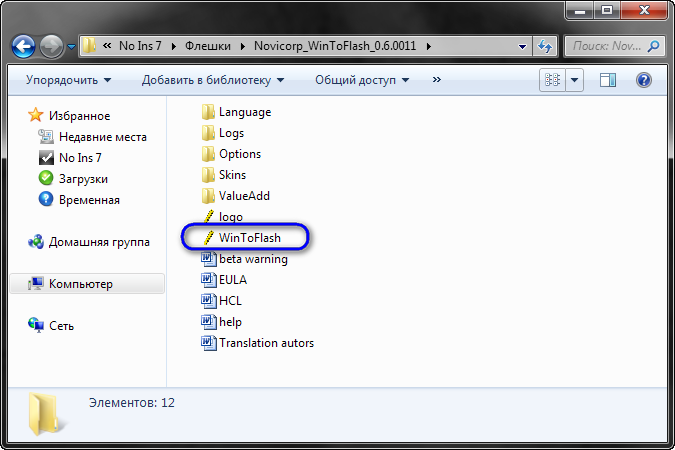This screenshot has width=675, height=450.
Task: Select the Language folder
Action: pos(245,112)
